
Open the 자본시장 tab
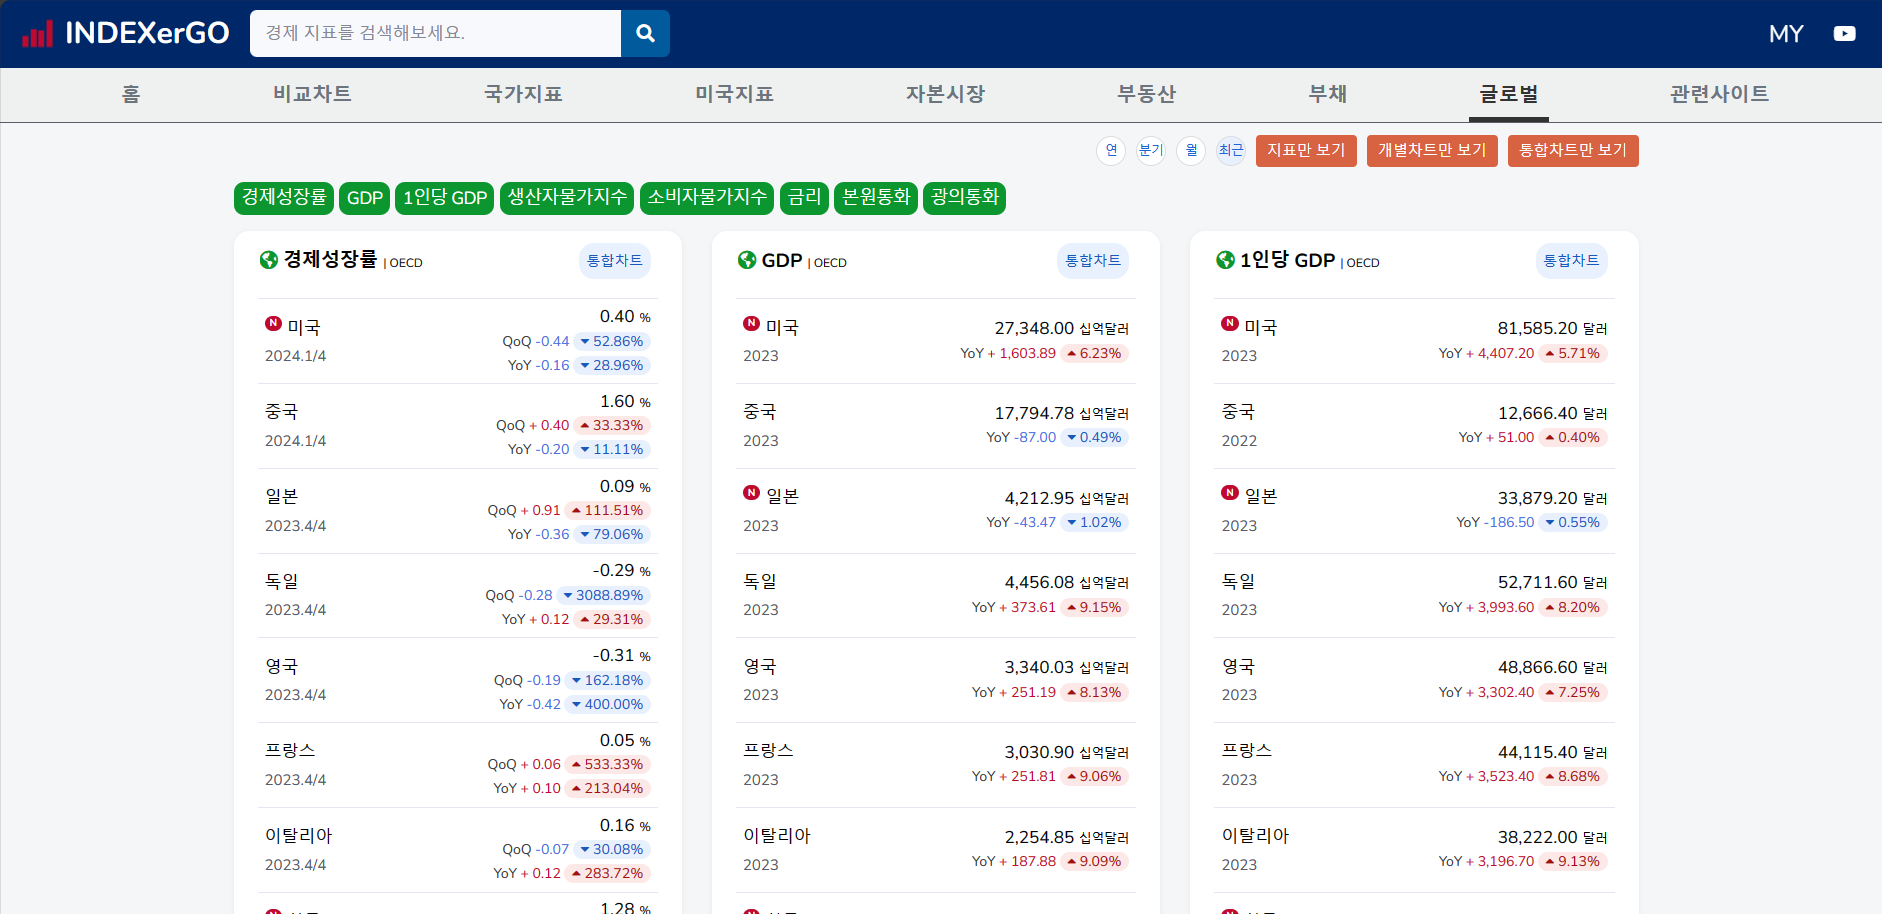pos(945,94)
